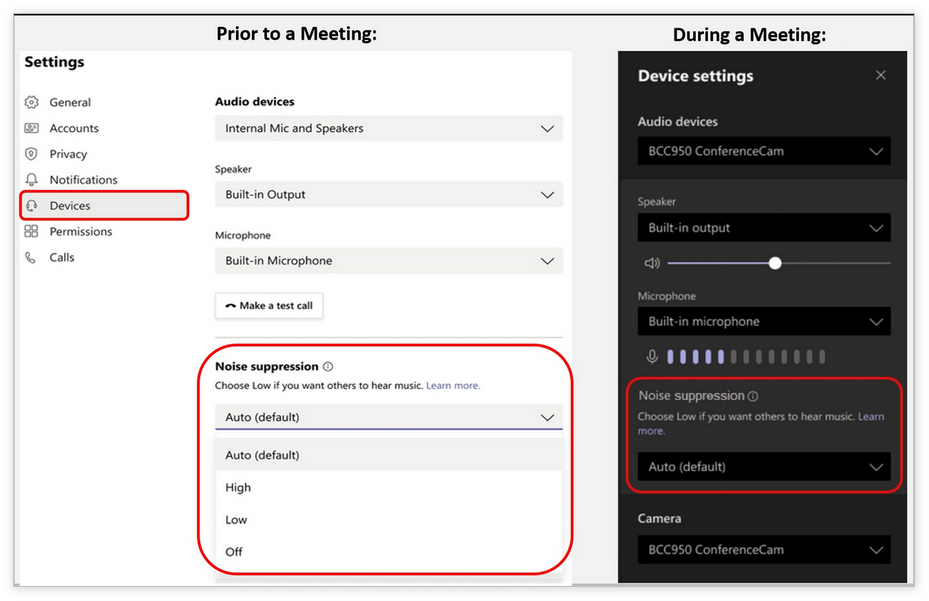Select Low noise suppression option
Screen dimensions: 929x601
(236, 520)
